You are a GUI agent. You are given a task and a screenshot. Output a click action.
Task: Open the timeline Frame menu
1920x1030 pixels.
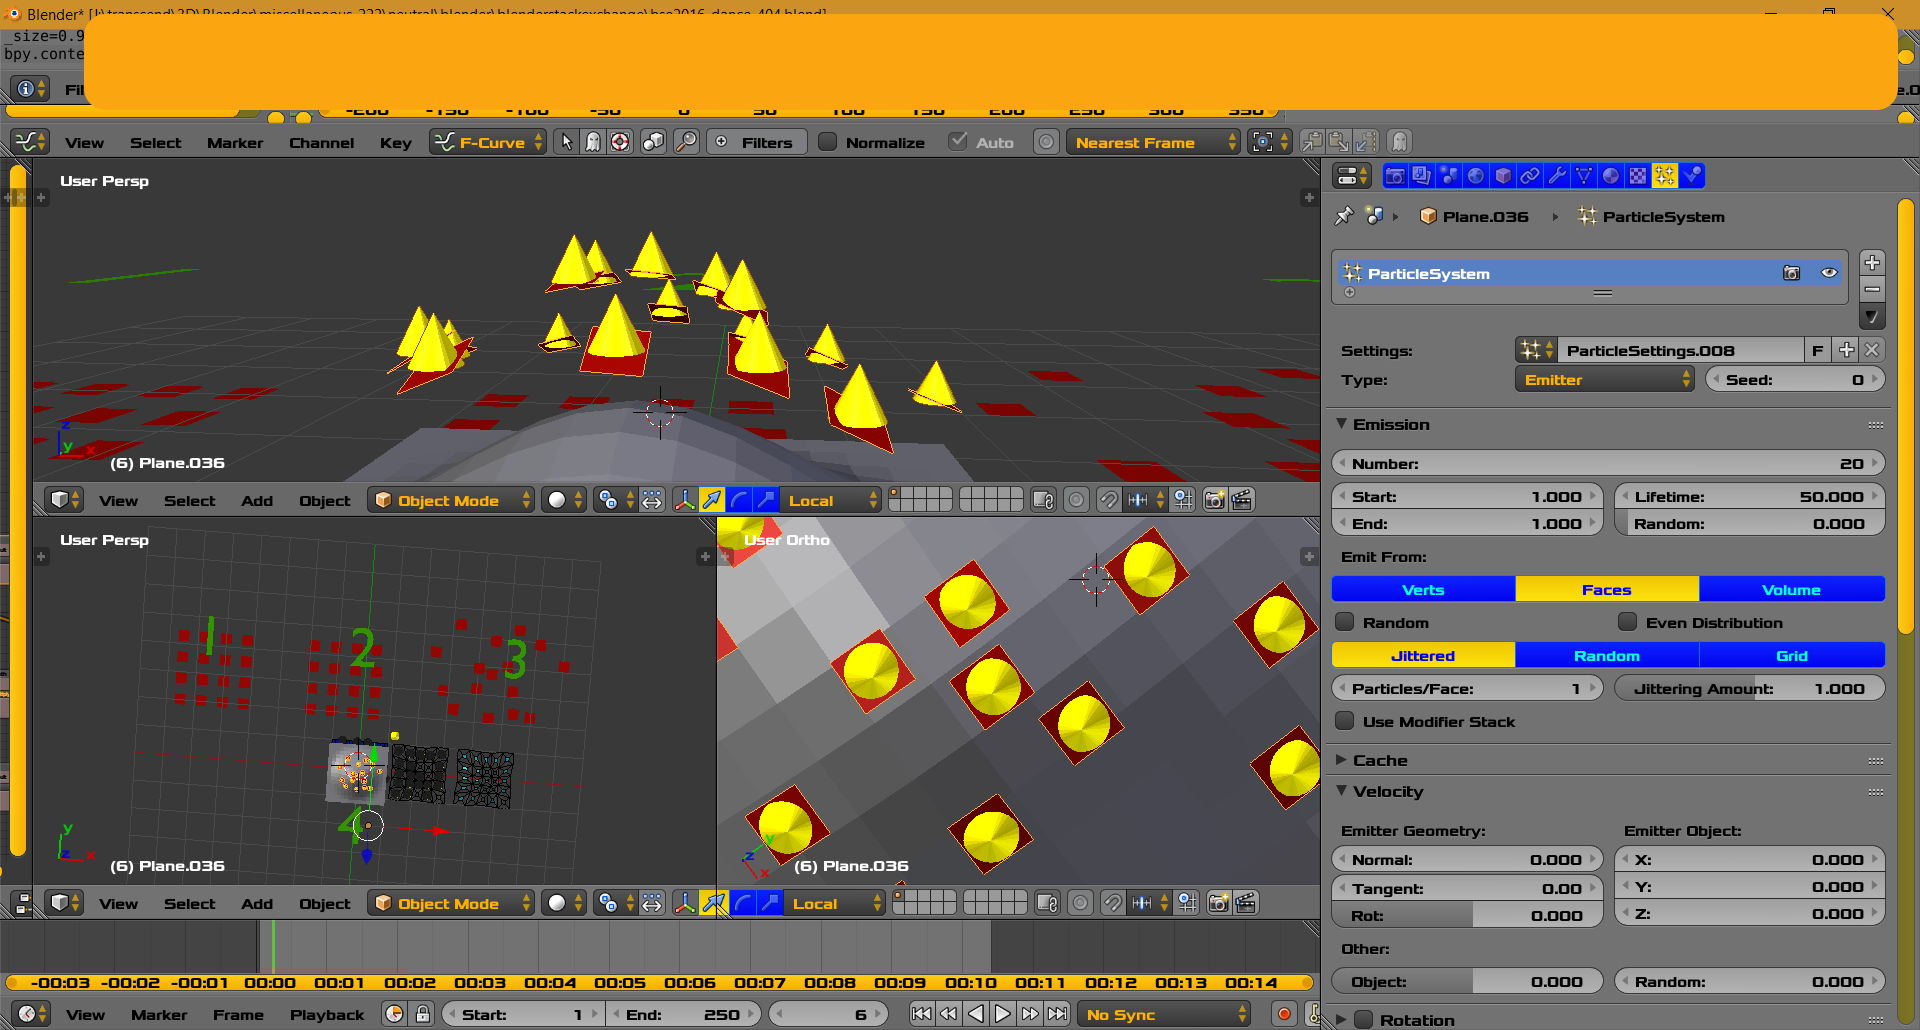[238, 1014]
